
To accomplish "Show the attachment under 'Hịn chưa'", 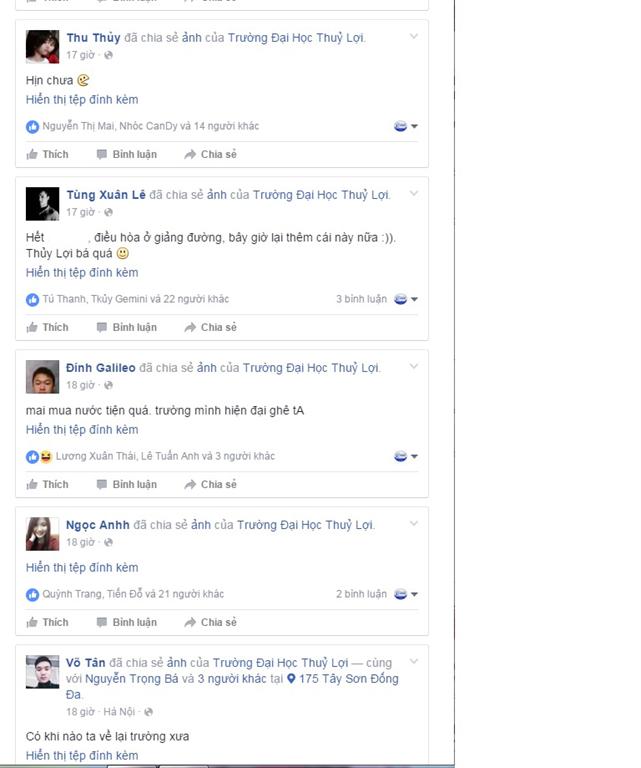I will (x=82, y=99).
